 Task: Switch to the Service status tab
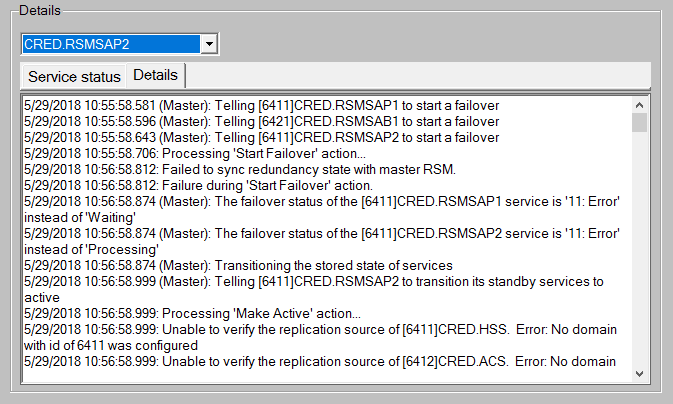coord(74,76)
